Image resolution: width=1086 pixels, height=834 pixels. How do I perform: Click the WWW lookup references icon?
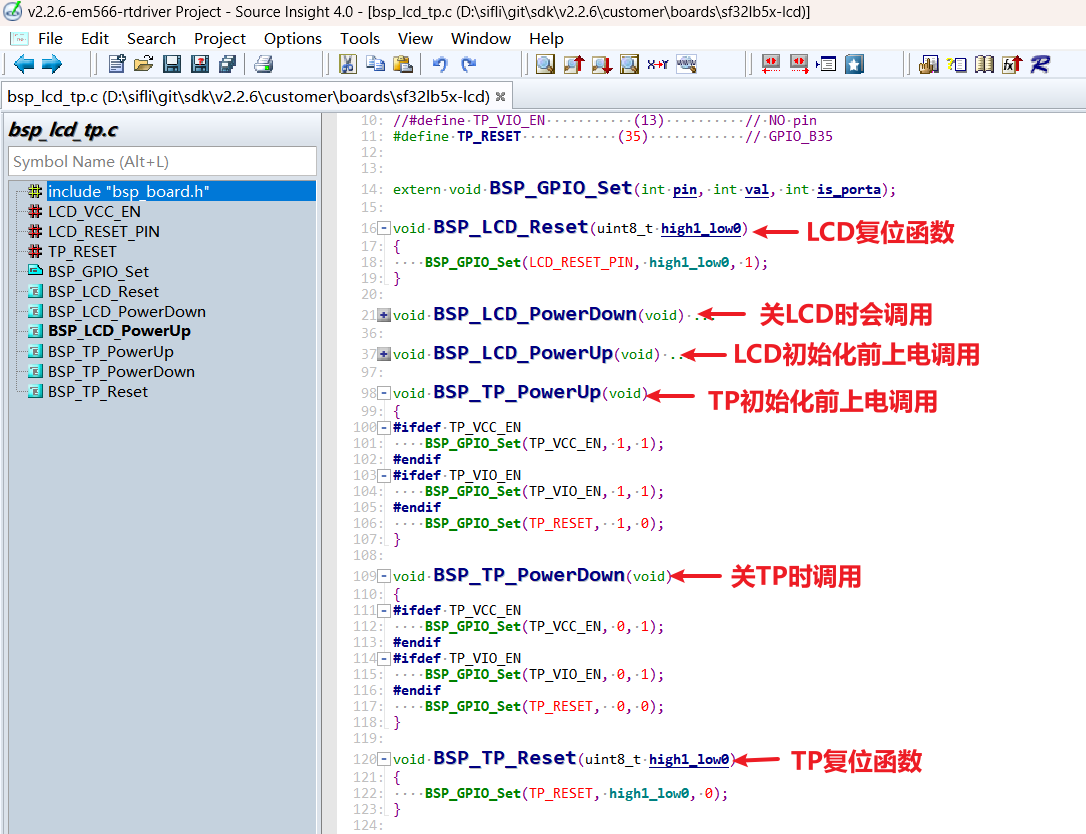click(686, 64)
